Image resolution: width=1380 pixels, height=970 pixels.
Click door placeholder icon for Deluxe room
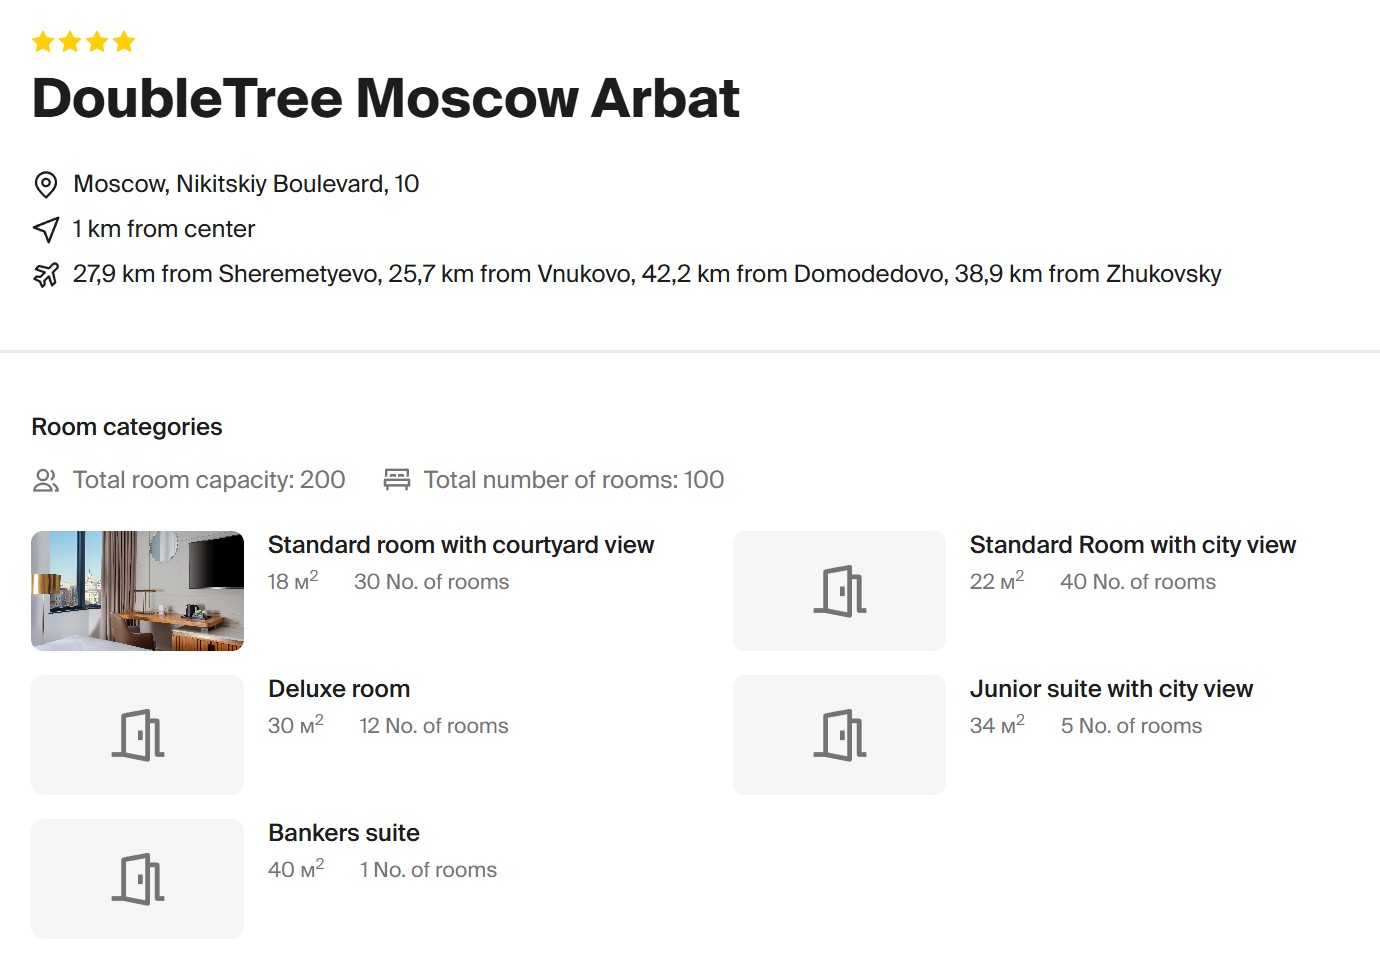[137, 735]
